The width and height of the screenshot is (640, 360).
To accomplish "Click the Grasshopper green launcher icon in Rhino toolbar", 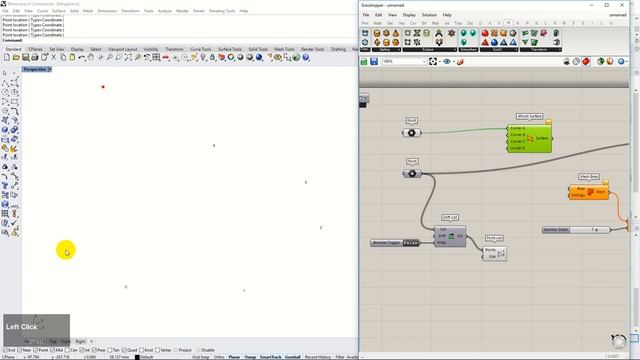I will pyautogui.click(x=296, y=58).
